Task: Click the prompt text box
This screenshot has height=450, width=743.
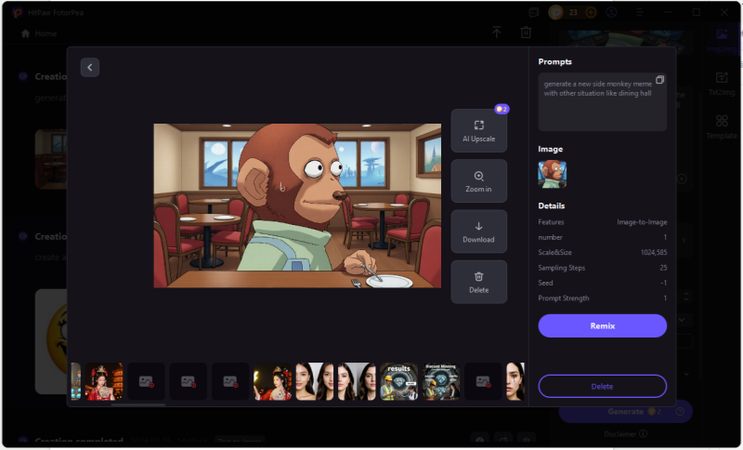Action: pyautogui.click(x=602, y=102)
